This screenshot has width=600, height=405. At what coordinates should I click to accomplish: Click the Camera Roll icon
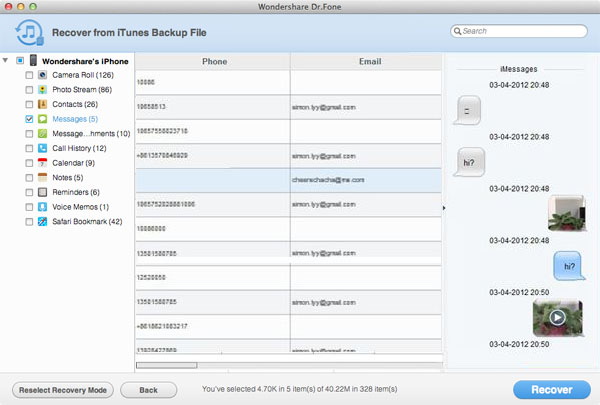[42, 75]
